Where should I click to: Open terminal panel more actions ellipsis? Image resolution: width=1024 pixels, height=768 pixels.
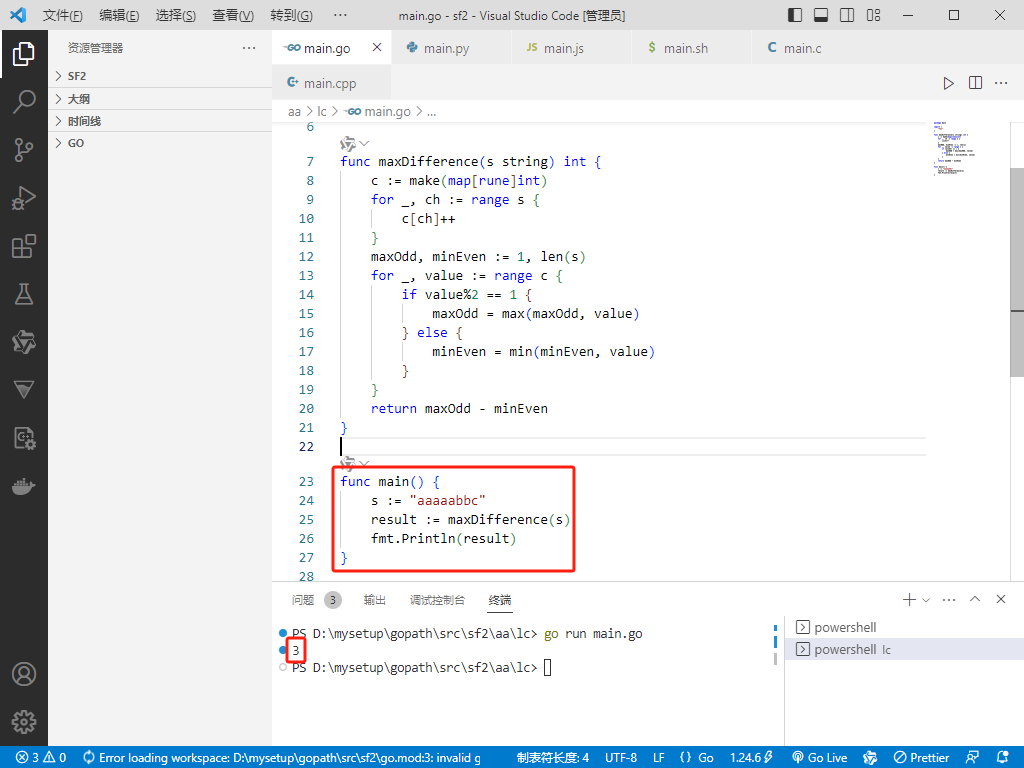tap(949, 600)
